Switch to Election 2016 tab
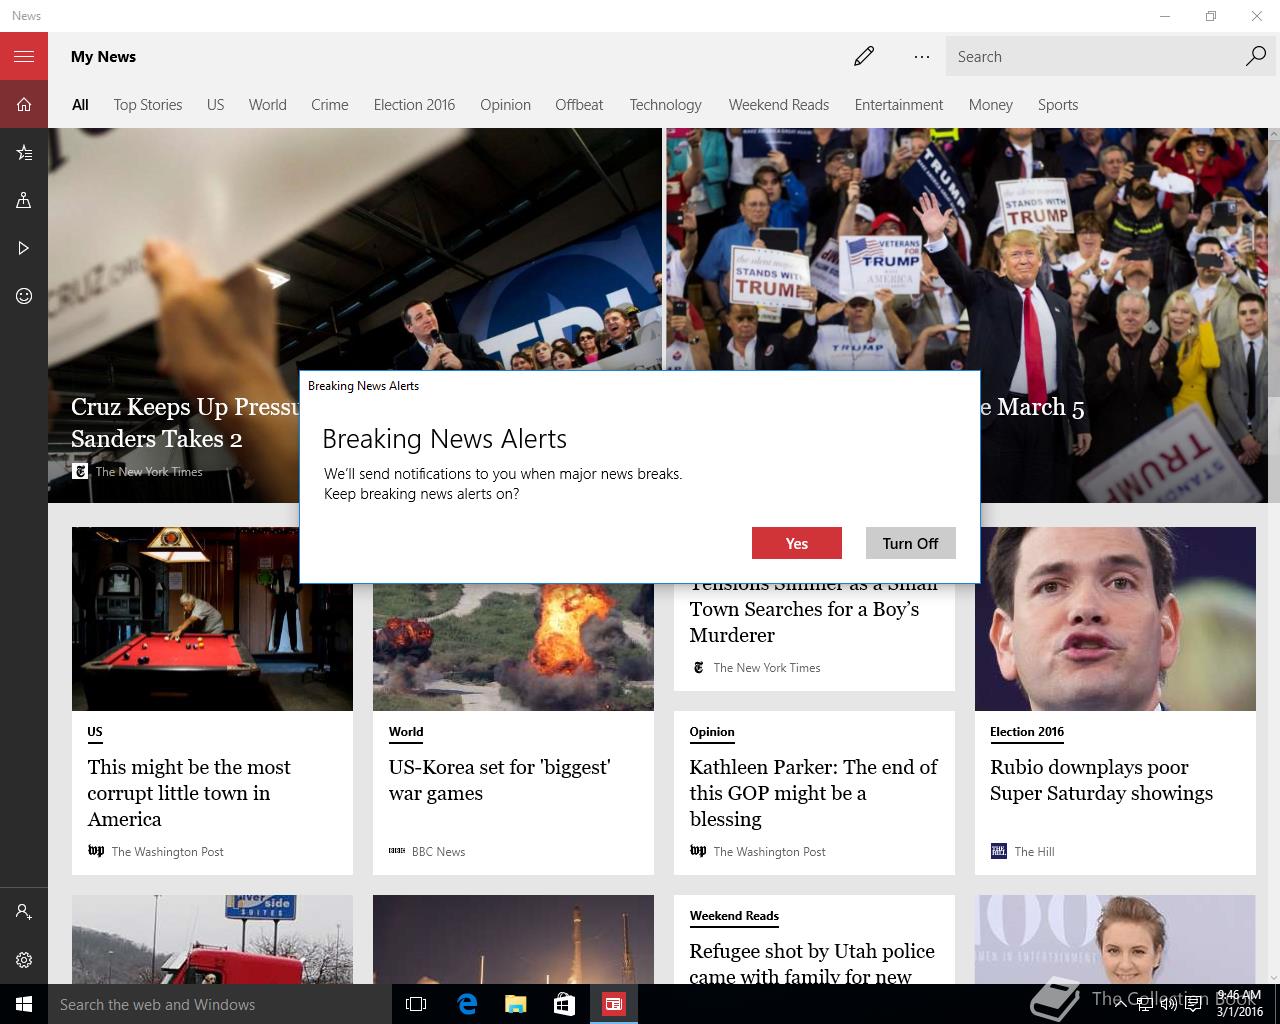This screenshot has width=1280, height=1024. click(414, 104)
